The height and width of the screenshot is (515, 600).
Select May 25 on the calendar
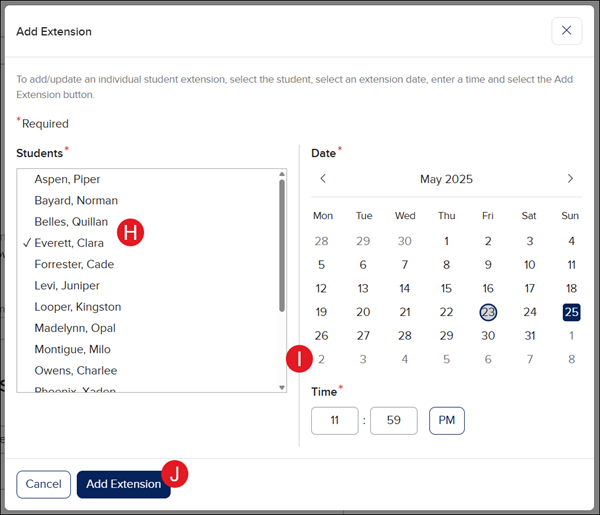571,312
